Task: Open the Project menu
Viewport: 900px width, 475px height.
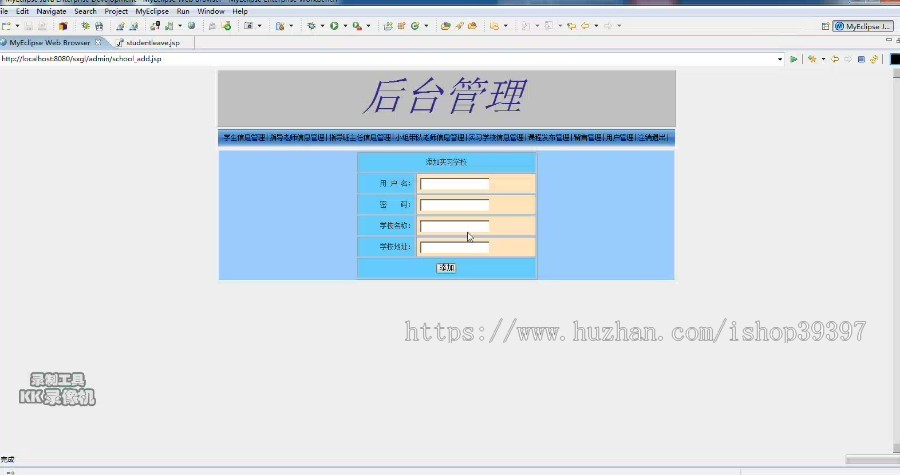Action: [116, 11]
